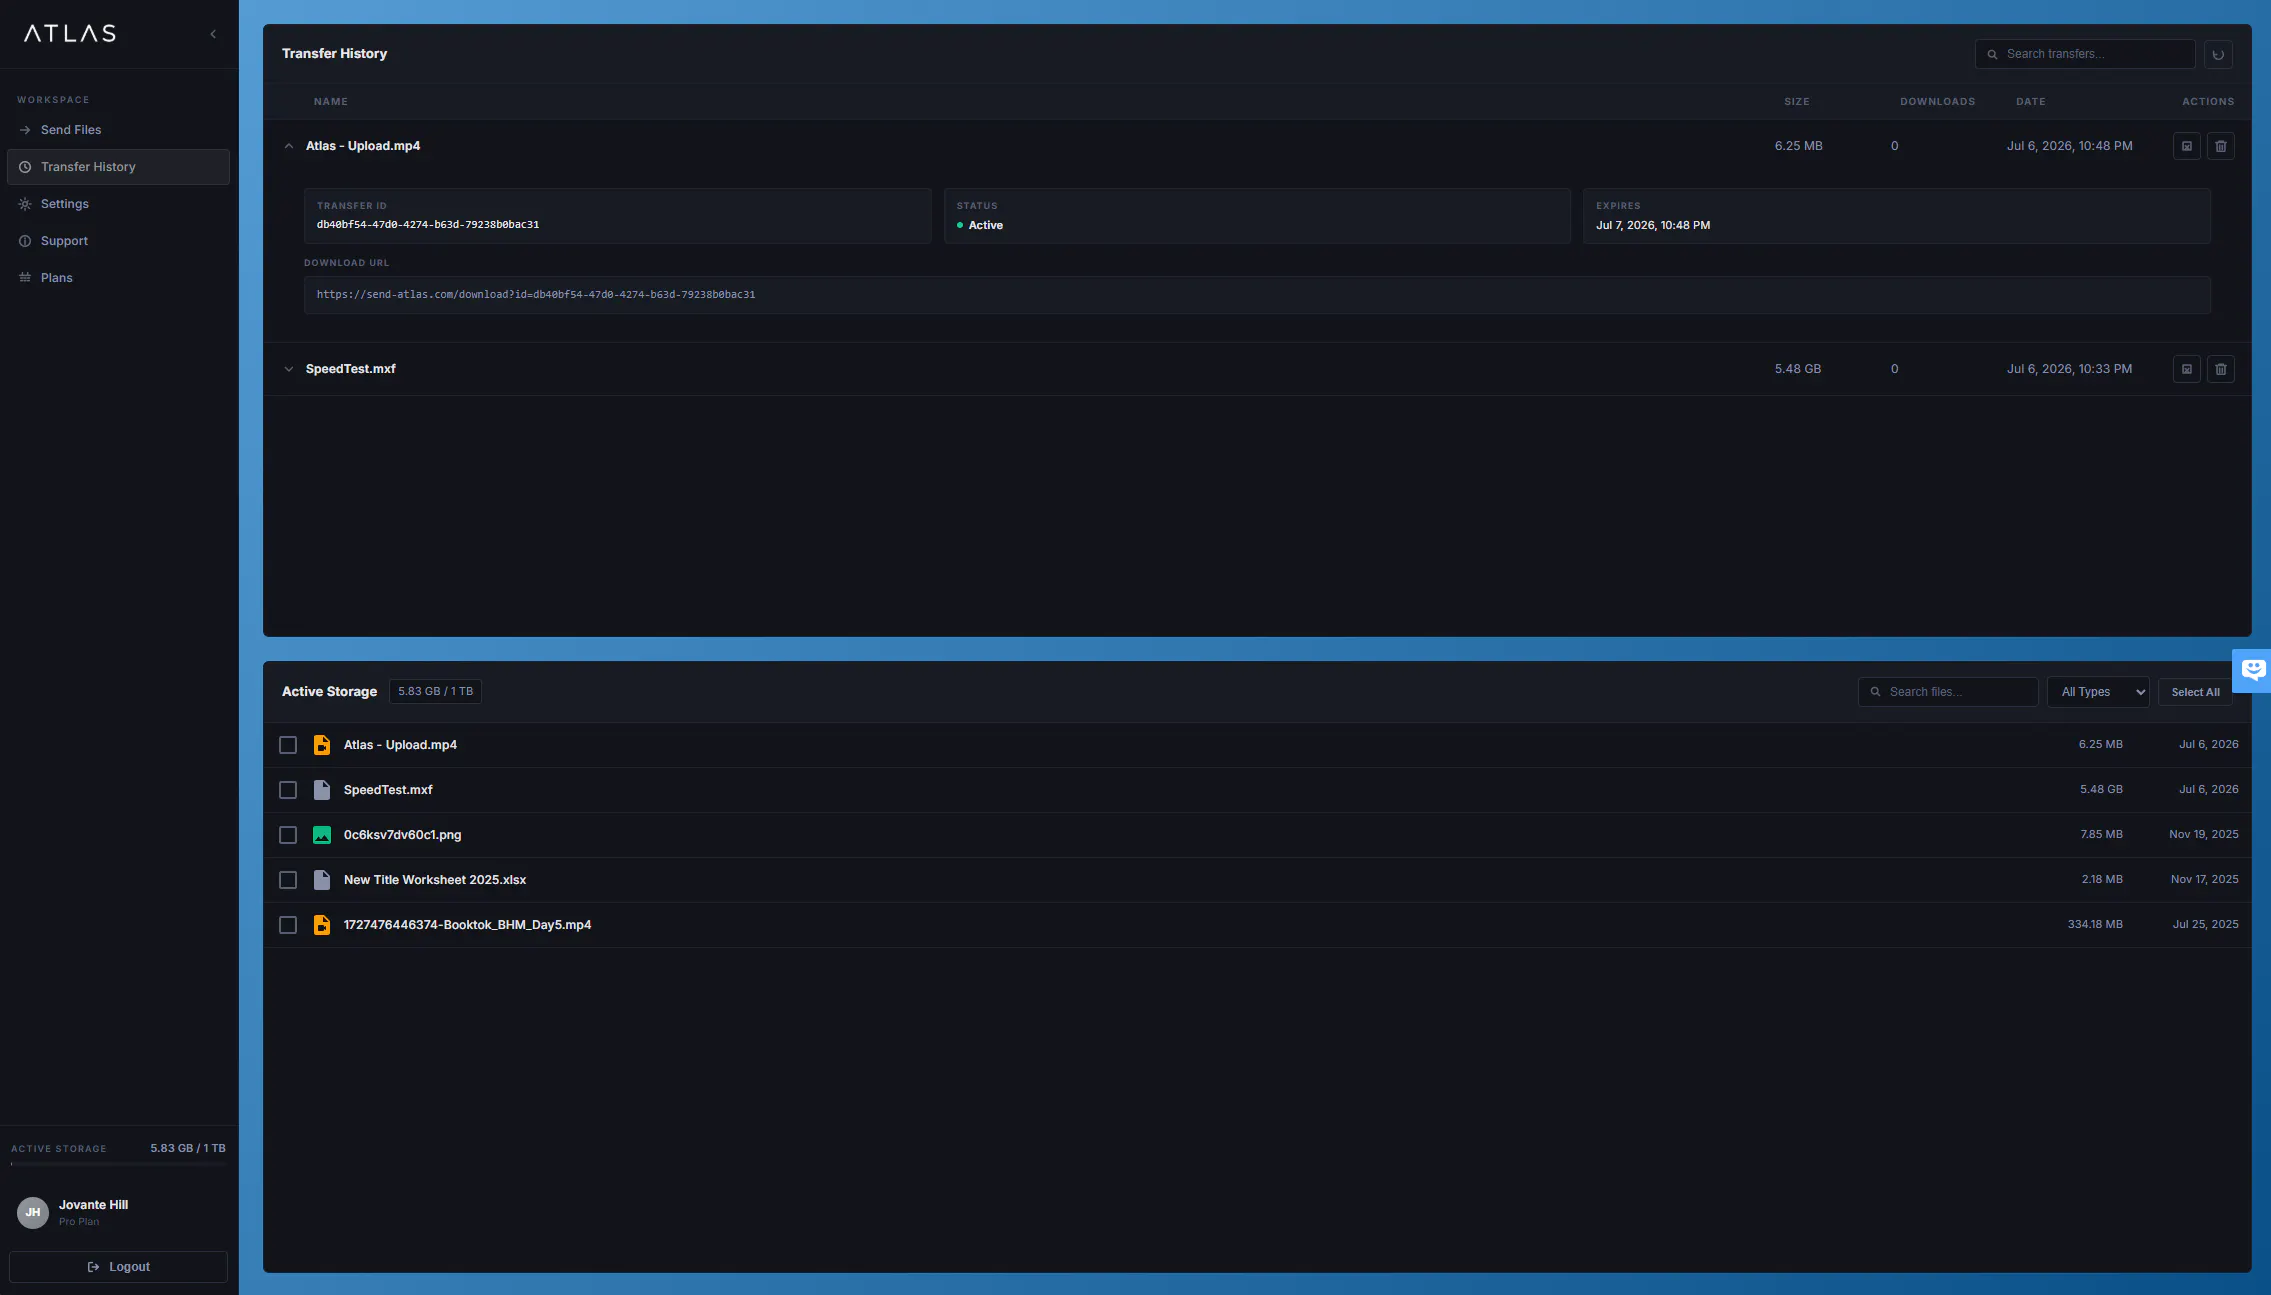The width and height of the screenshot is (2271, 1295).
Task: Click the file icon for SpeedTest.mxf in storage
Action: click(x=322, y=790)
